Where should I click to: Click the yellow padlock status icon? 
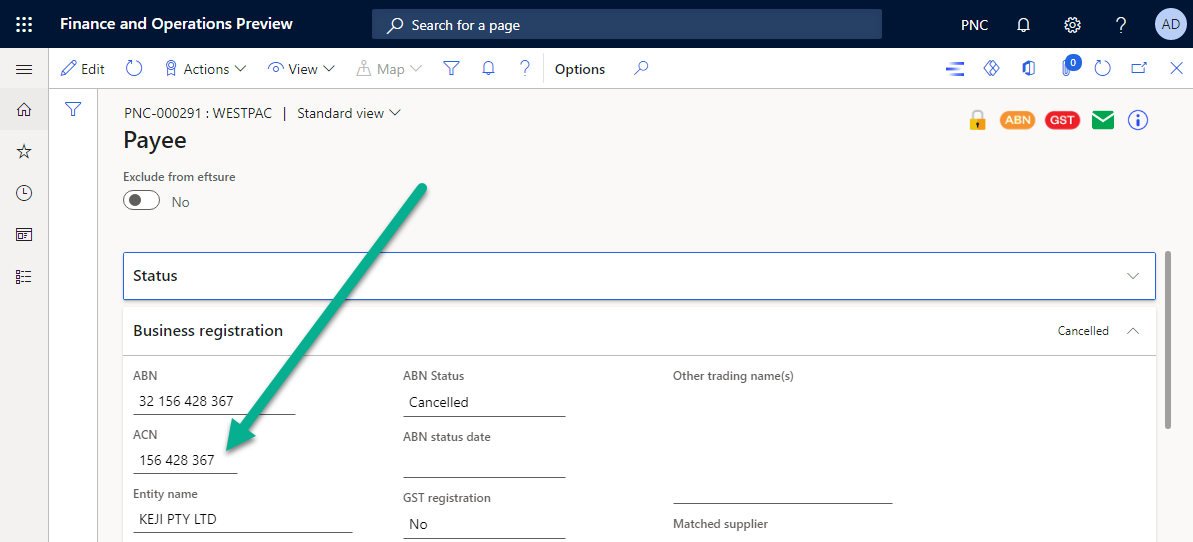pyautogui.click(x=978, y=120)
